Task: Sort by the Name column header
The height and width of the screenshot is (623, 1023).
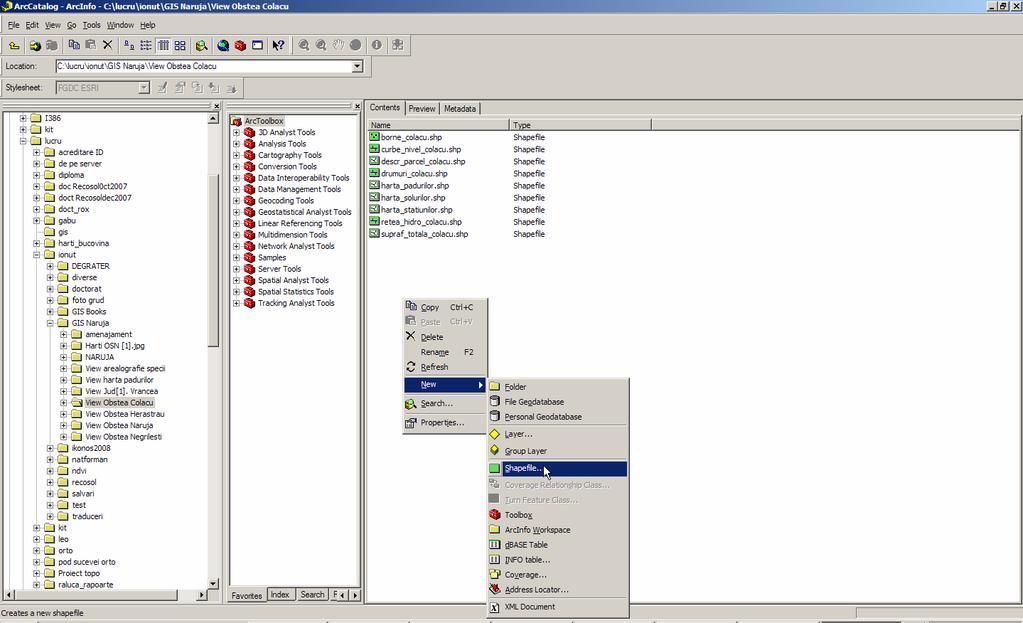Action: (x=438, y=125)
